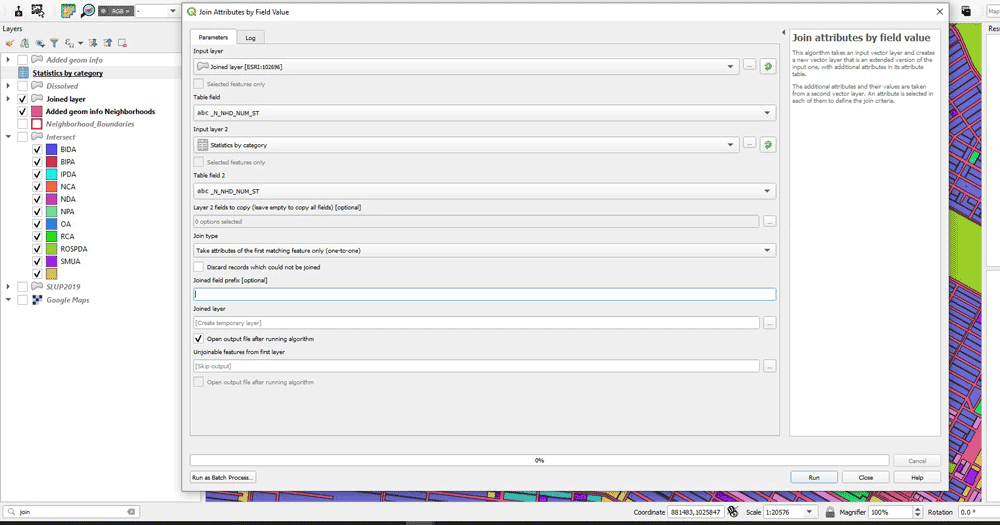
Task: Open the Table field dropdown
Action: pyautogui.click(x=484, y=113)
